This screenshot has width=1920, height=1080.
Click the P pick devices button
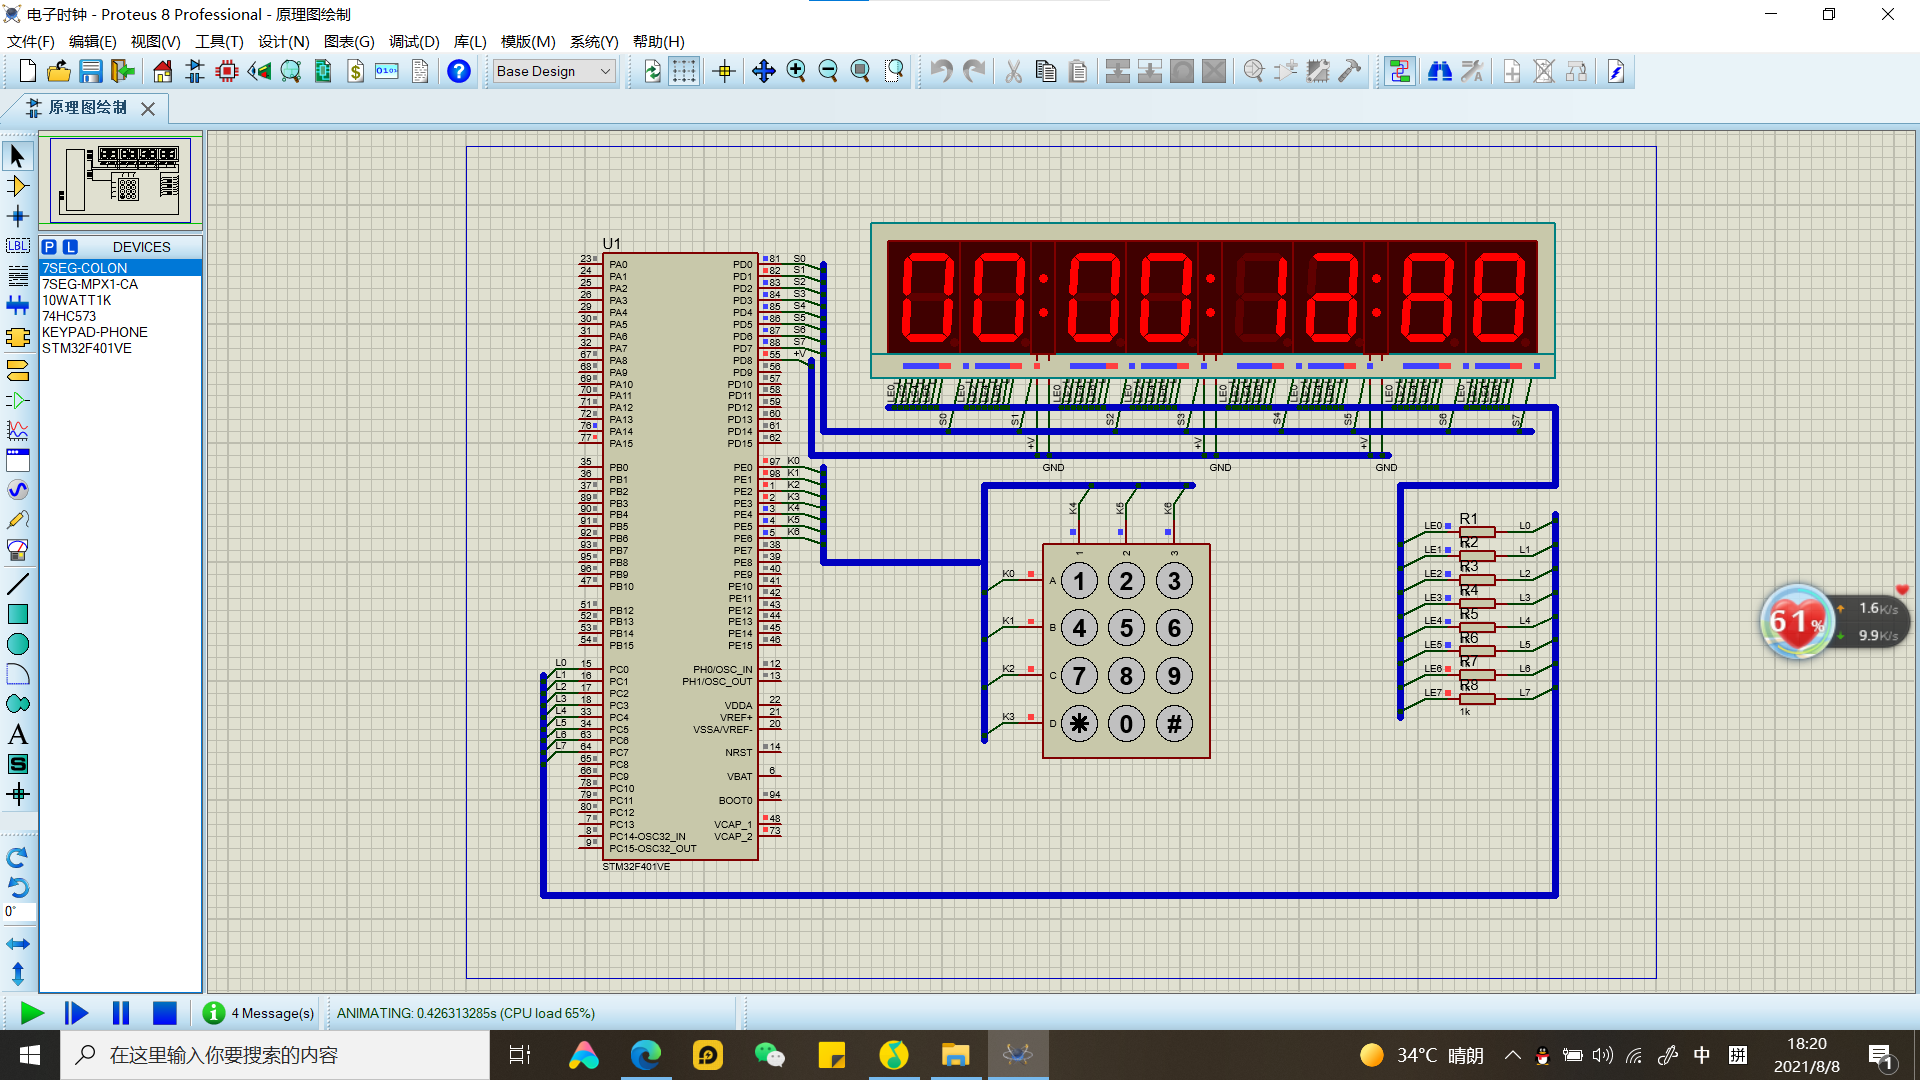click(49, 247)
